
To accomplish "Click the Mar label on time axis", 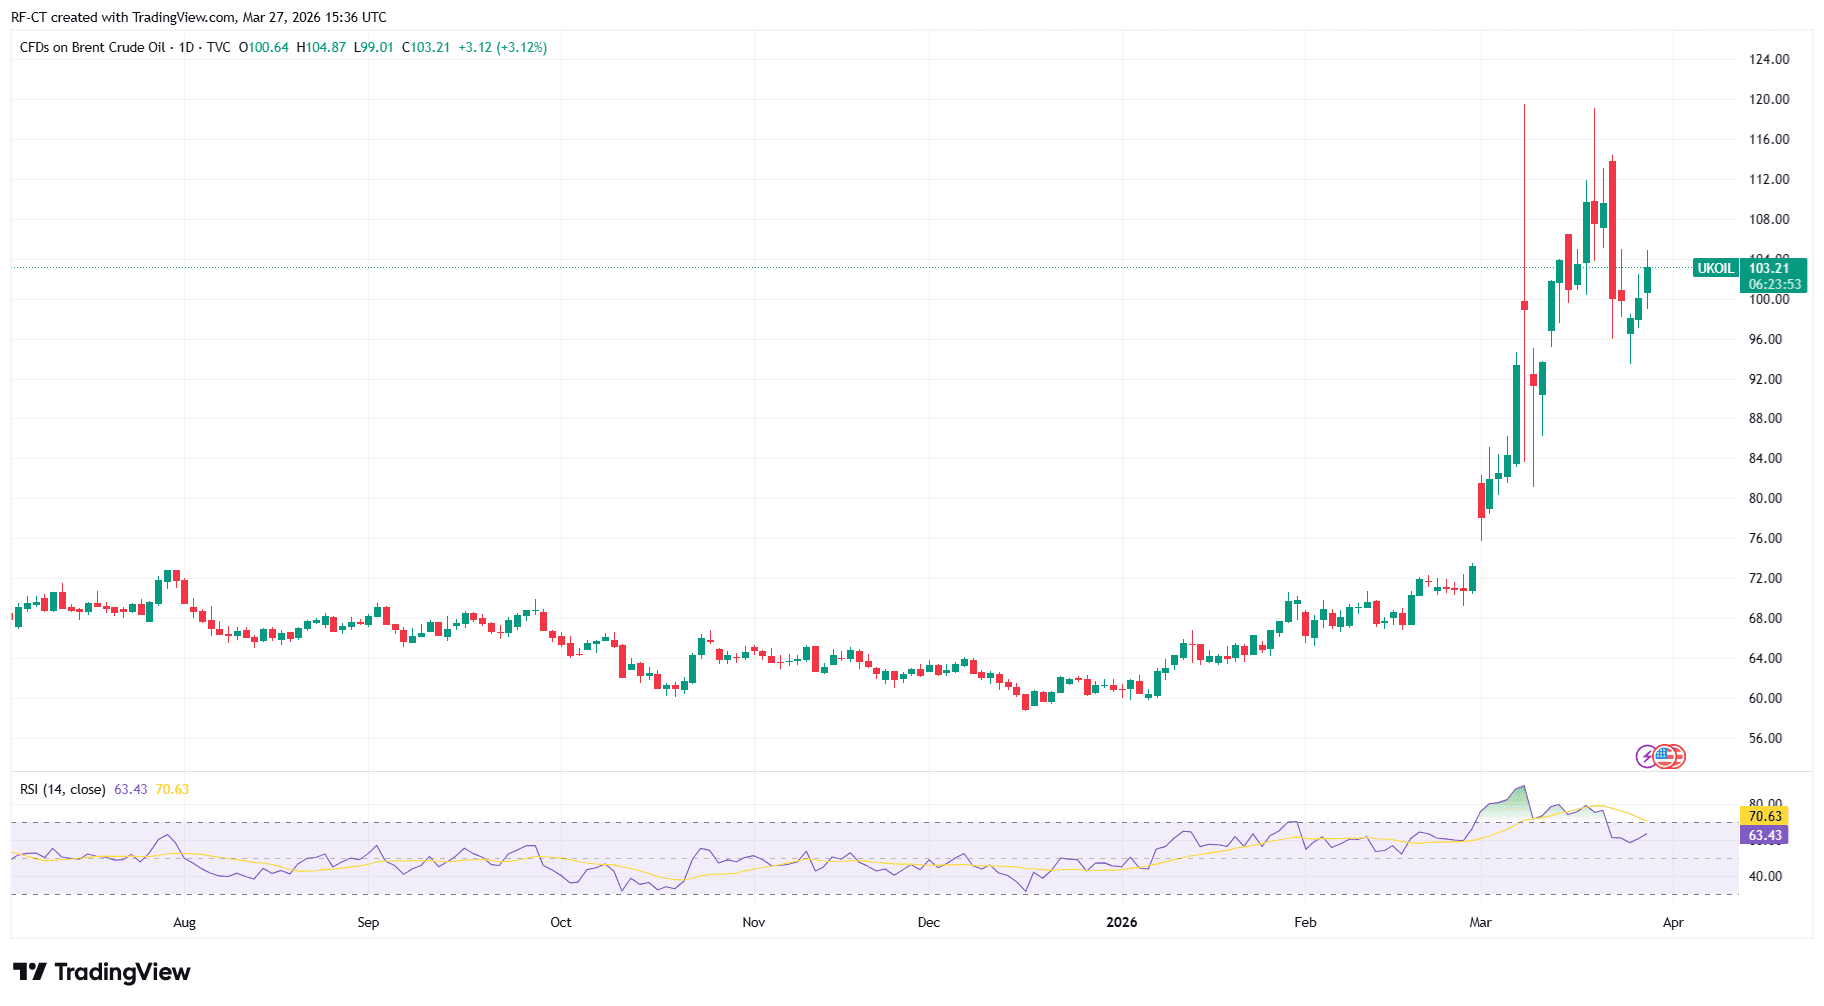I will click(1479, 923).
